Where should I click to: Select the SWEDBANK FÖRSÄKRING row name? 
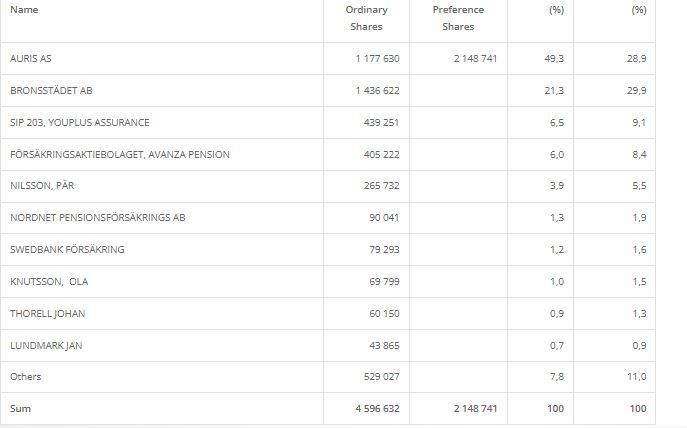[x=67, y=250]
